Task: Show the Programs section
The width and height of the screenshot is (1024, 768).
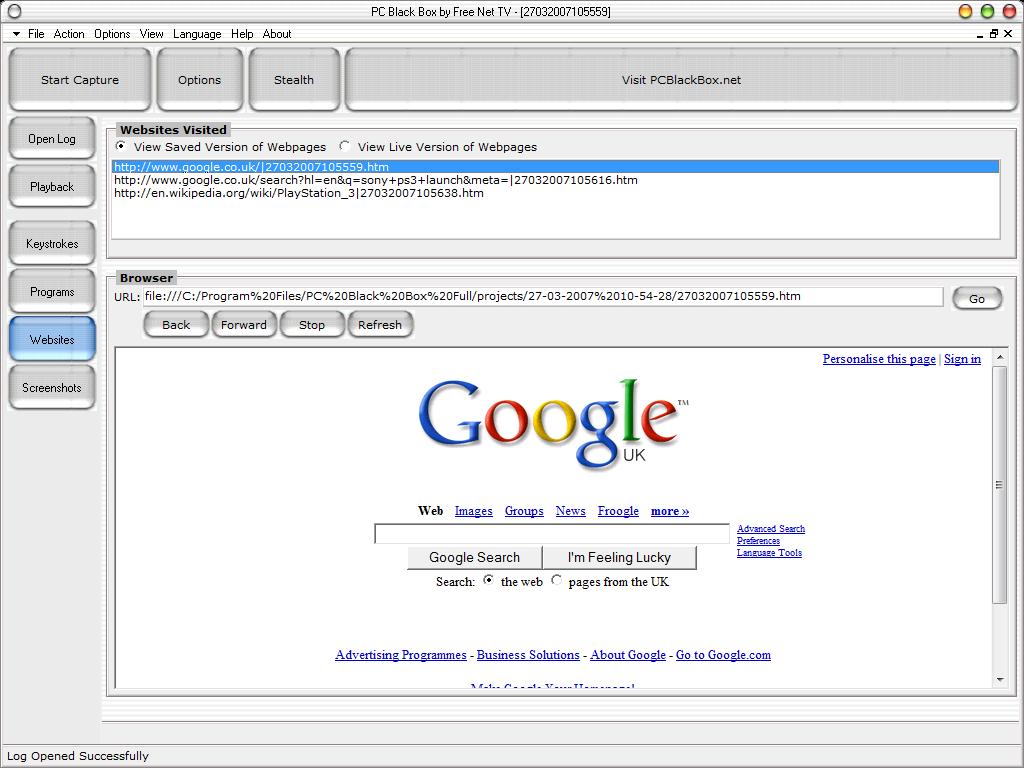Action: (x=52, y=292)
